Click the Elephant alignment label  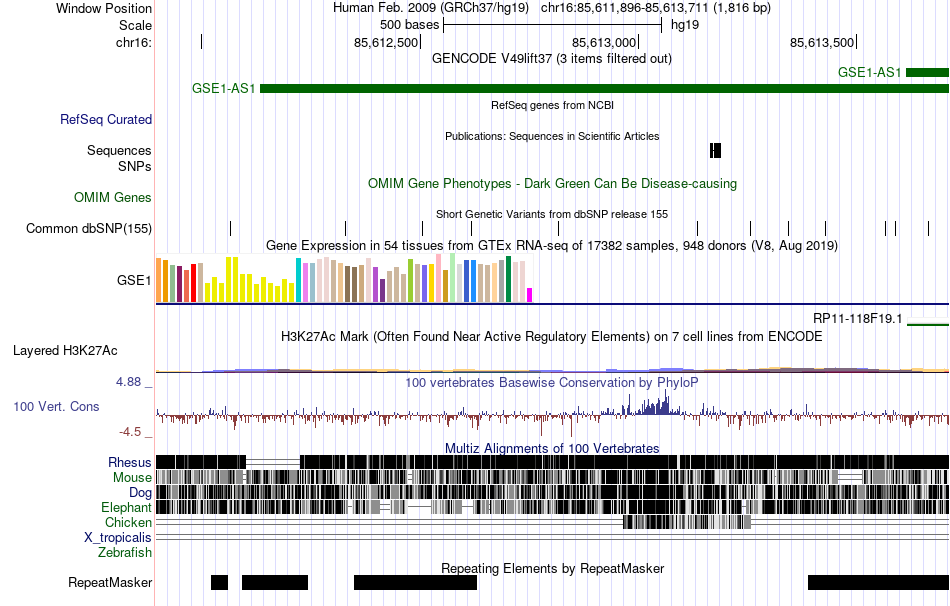pyautogui.click(x=126, y=508)
